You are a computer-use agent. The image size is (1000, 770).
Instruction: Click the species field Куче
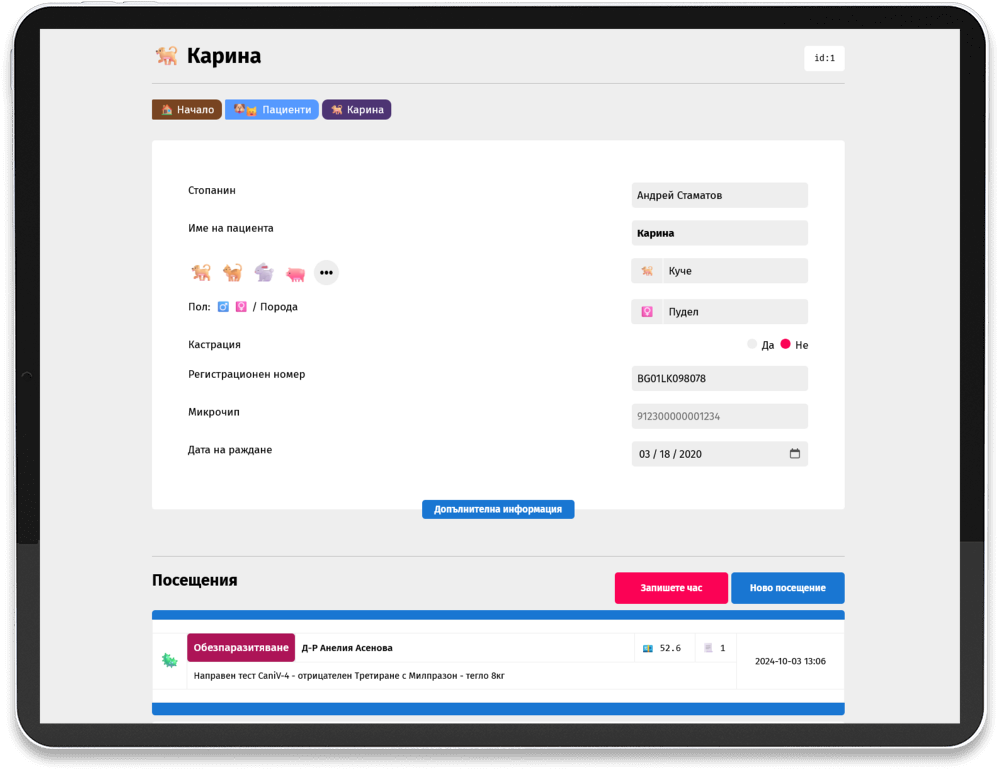[735, 271]
